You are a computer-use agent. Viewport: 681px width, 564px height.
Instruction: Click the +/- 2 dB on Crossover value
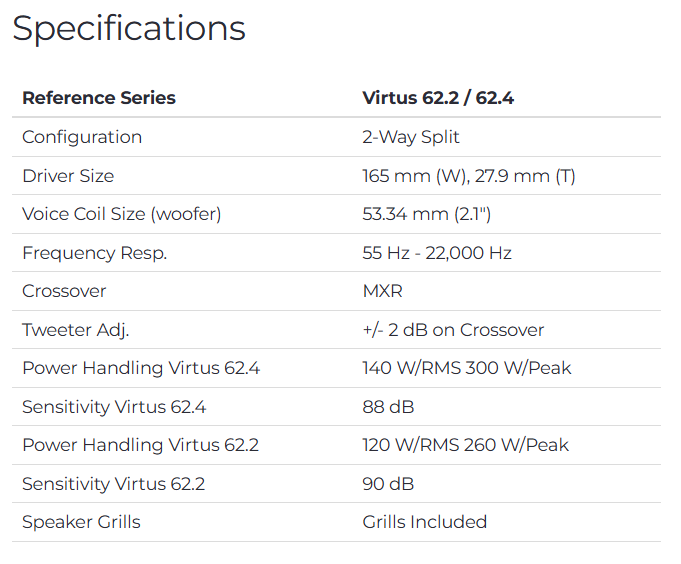click(x=453, y=330)
